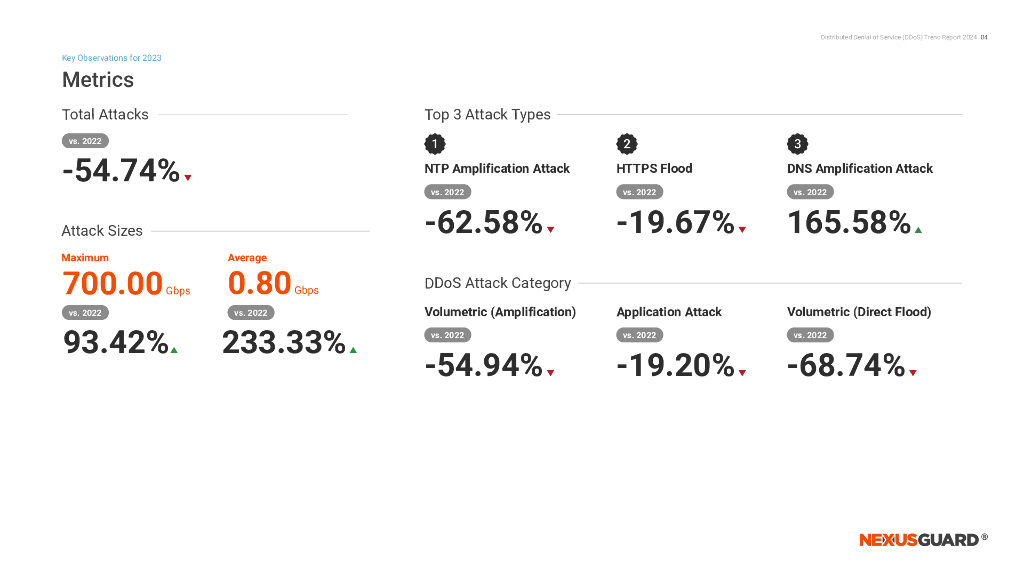Select the 700.00 Gbps maximum value
Image resolution: width=1024 pixels, height=576 pixels.
click(x=126, y=284)
